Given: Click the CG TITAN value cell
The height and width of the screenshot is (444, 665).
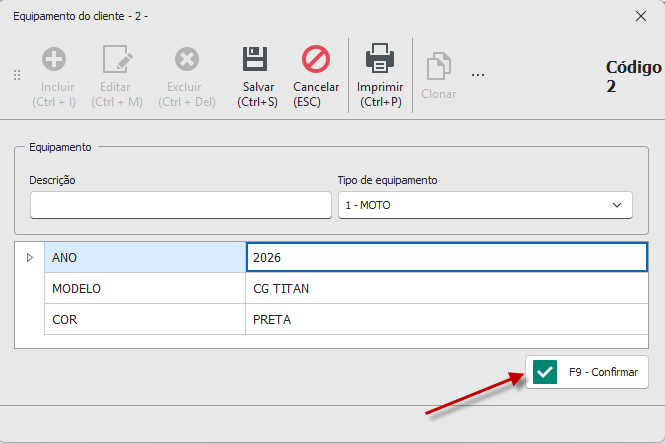Looking at the screenshot, I should tap(447, 288).
